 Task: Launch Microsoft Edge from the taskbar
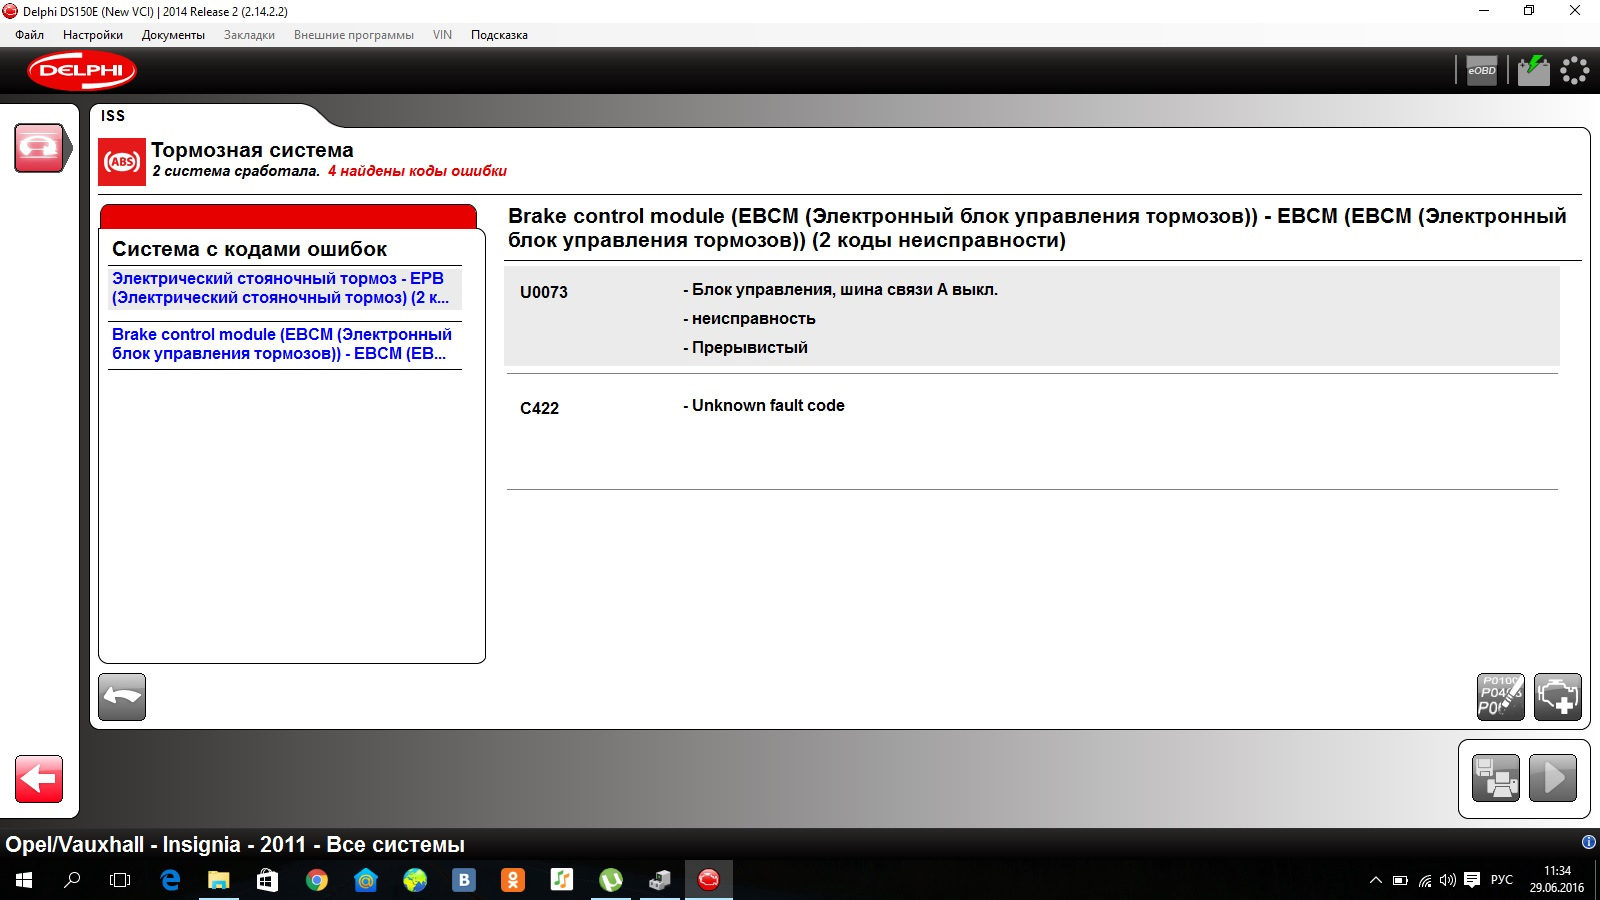[170, 880]
